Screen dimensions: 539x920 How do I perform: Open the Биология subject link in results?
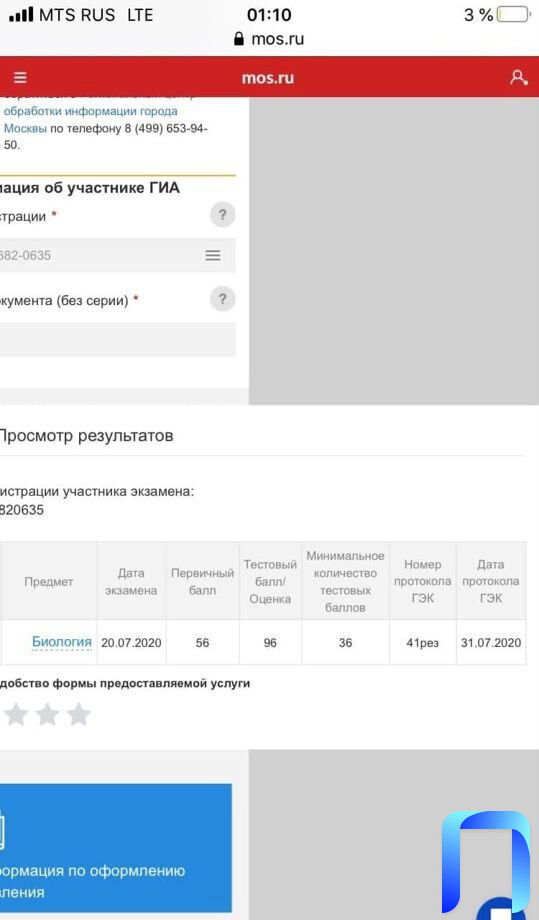click(62, 642)
